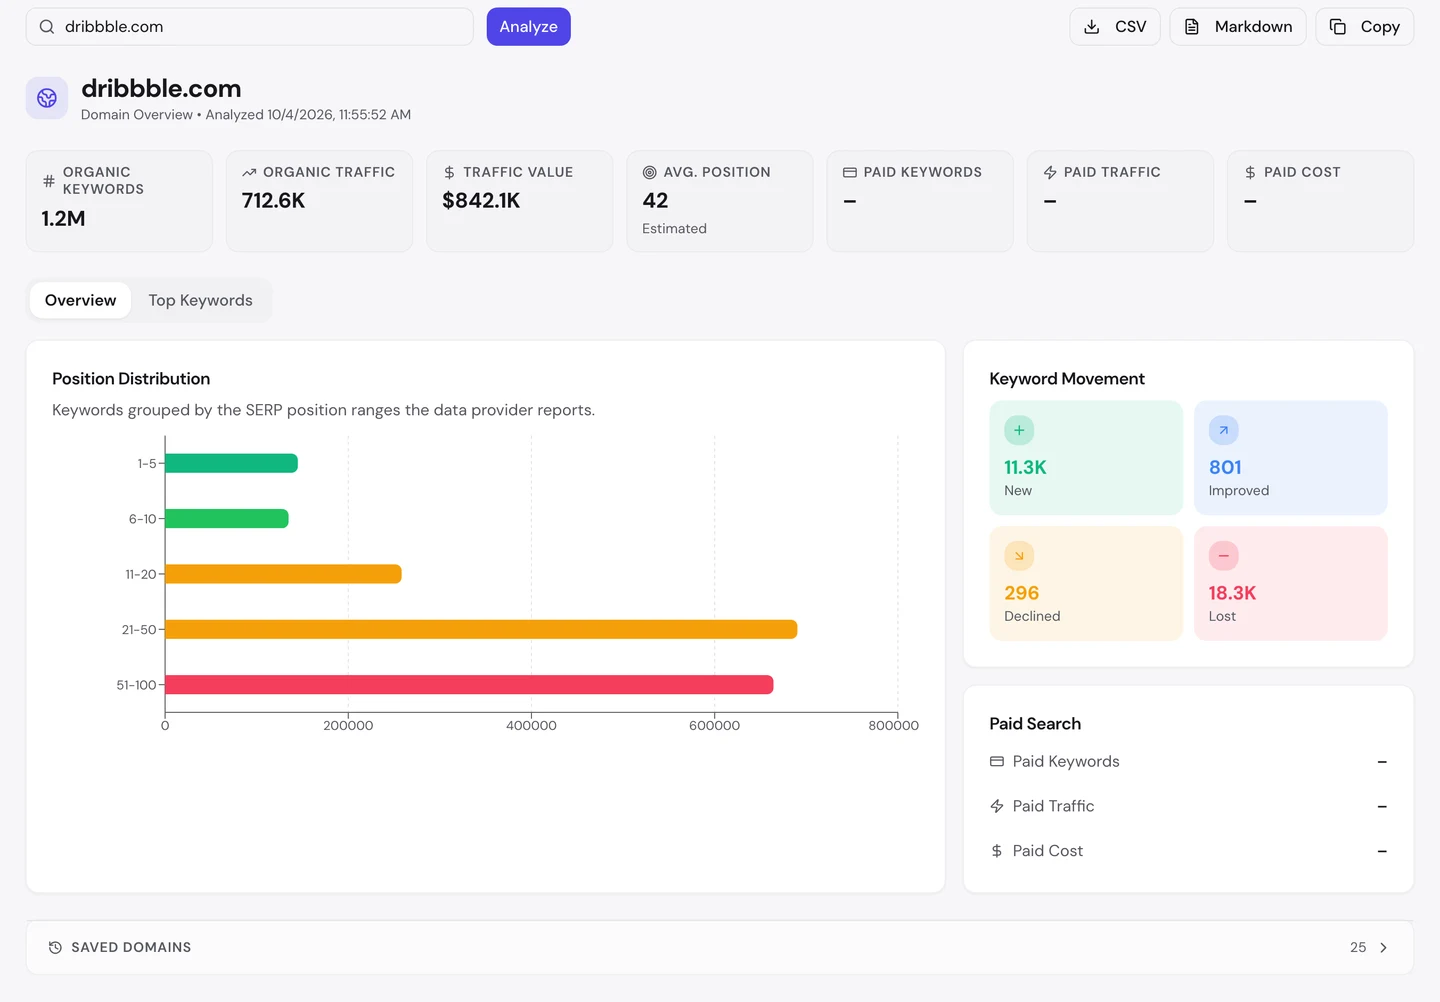The image size is (1440, 1002).
Task: Click the Analyze button
Action: (x=529, y=27)
